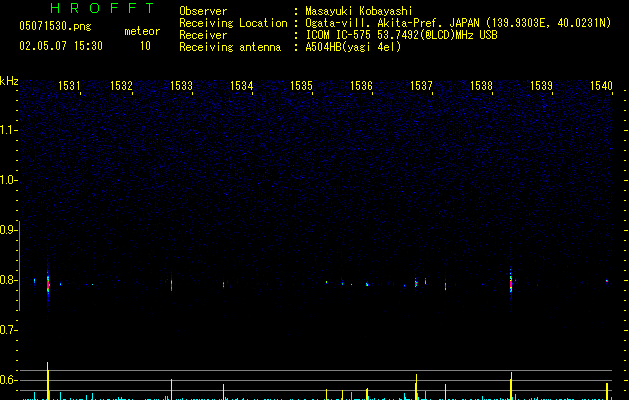Click the tallest yellow power spike before 1531
629x400 pixels.
pos(48,381)
